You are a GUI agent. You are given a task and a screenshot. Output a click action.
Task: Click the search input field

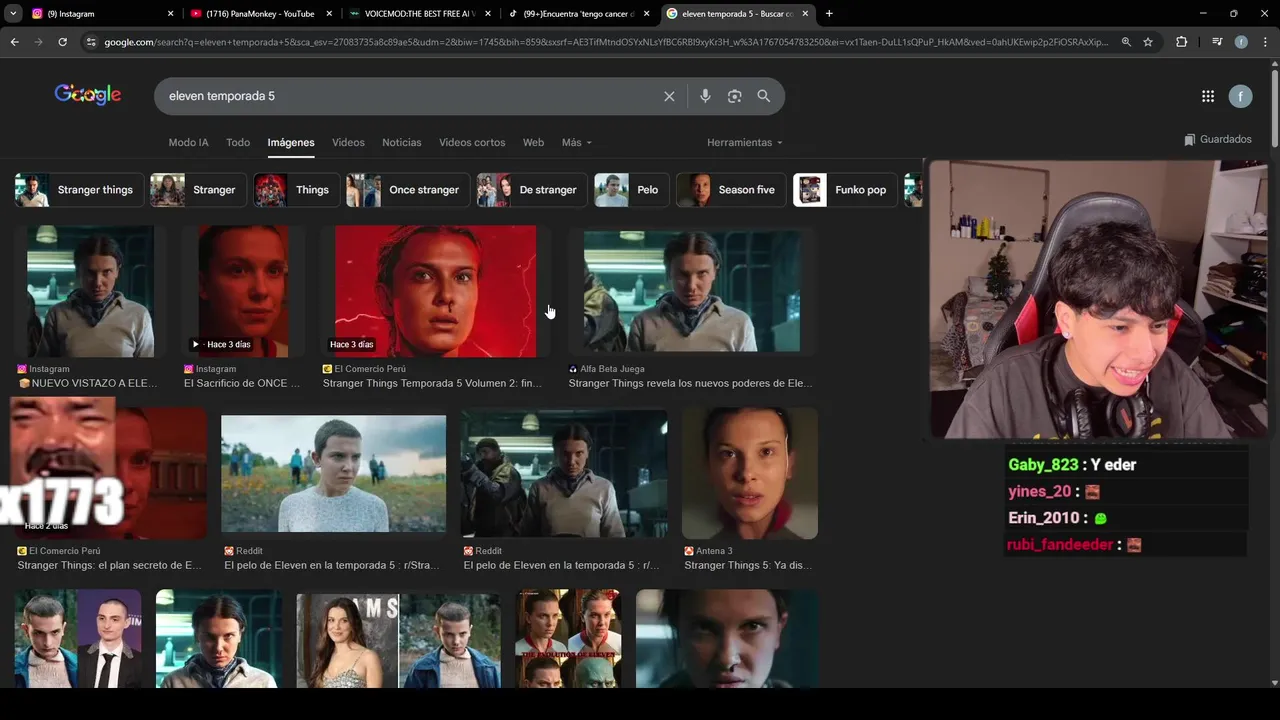point(410,96)
